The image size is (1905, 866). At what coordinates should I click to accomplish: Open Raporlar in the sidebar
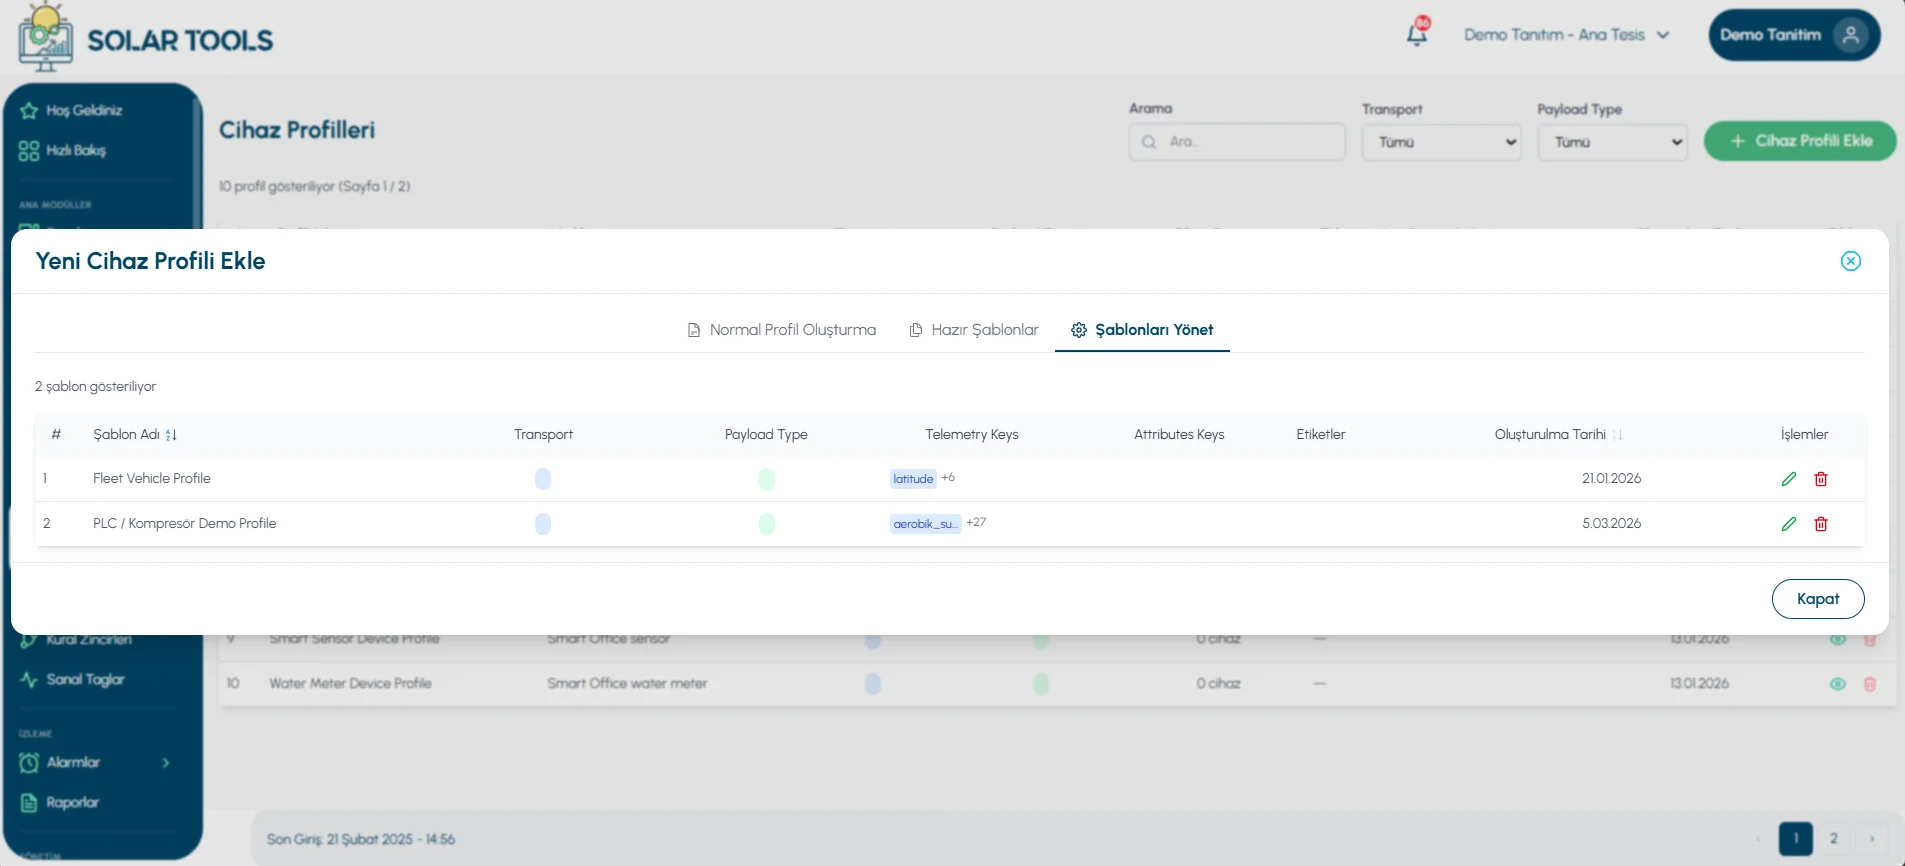(72, 803)
